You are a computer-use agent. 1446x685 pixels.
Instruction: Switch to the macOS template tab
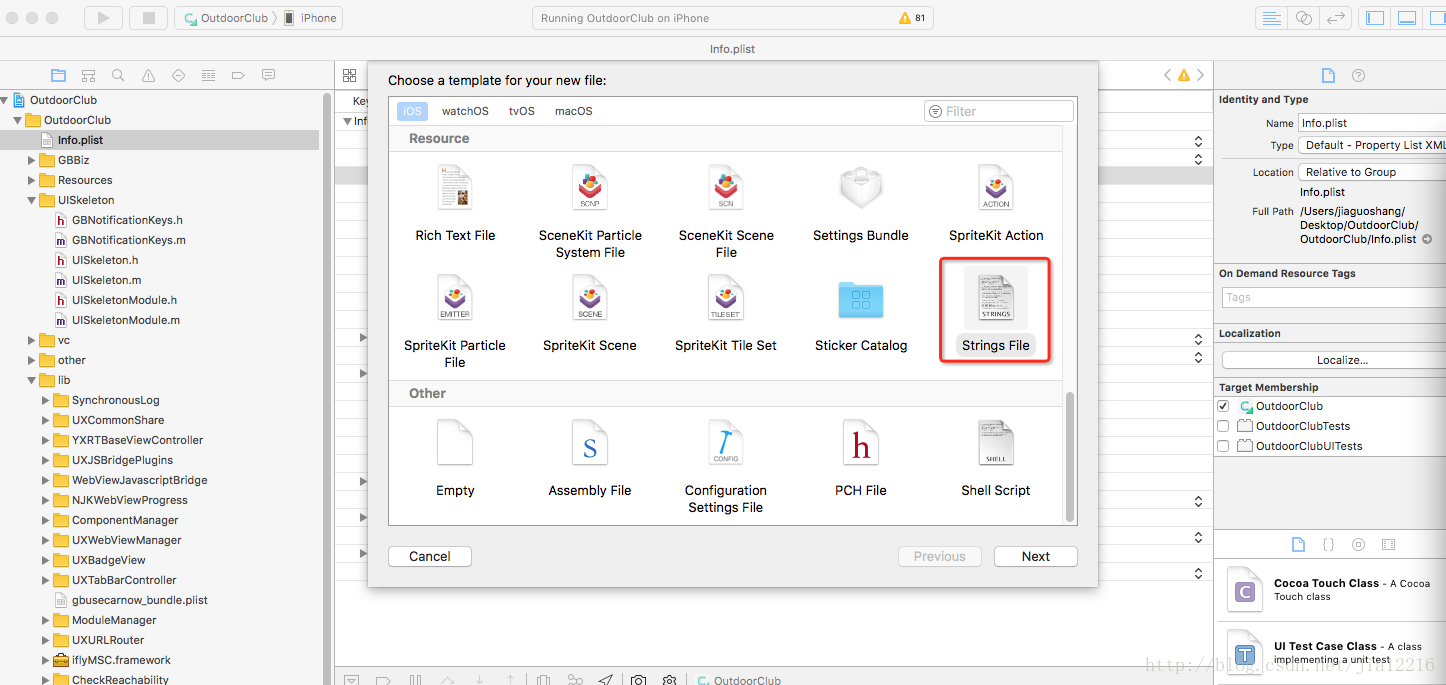click(574, 111)
